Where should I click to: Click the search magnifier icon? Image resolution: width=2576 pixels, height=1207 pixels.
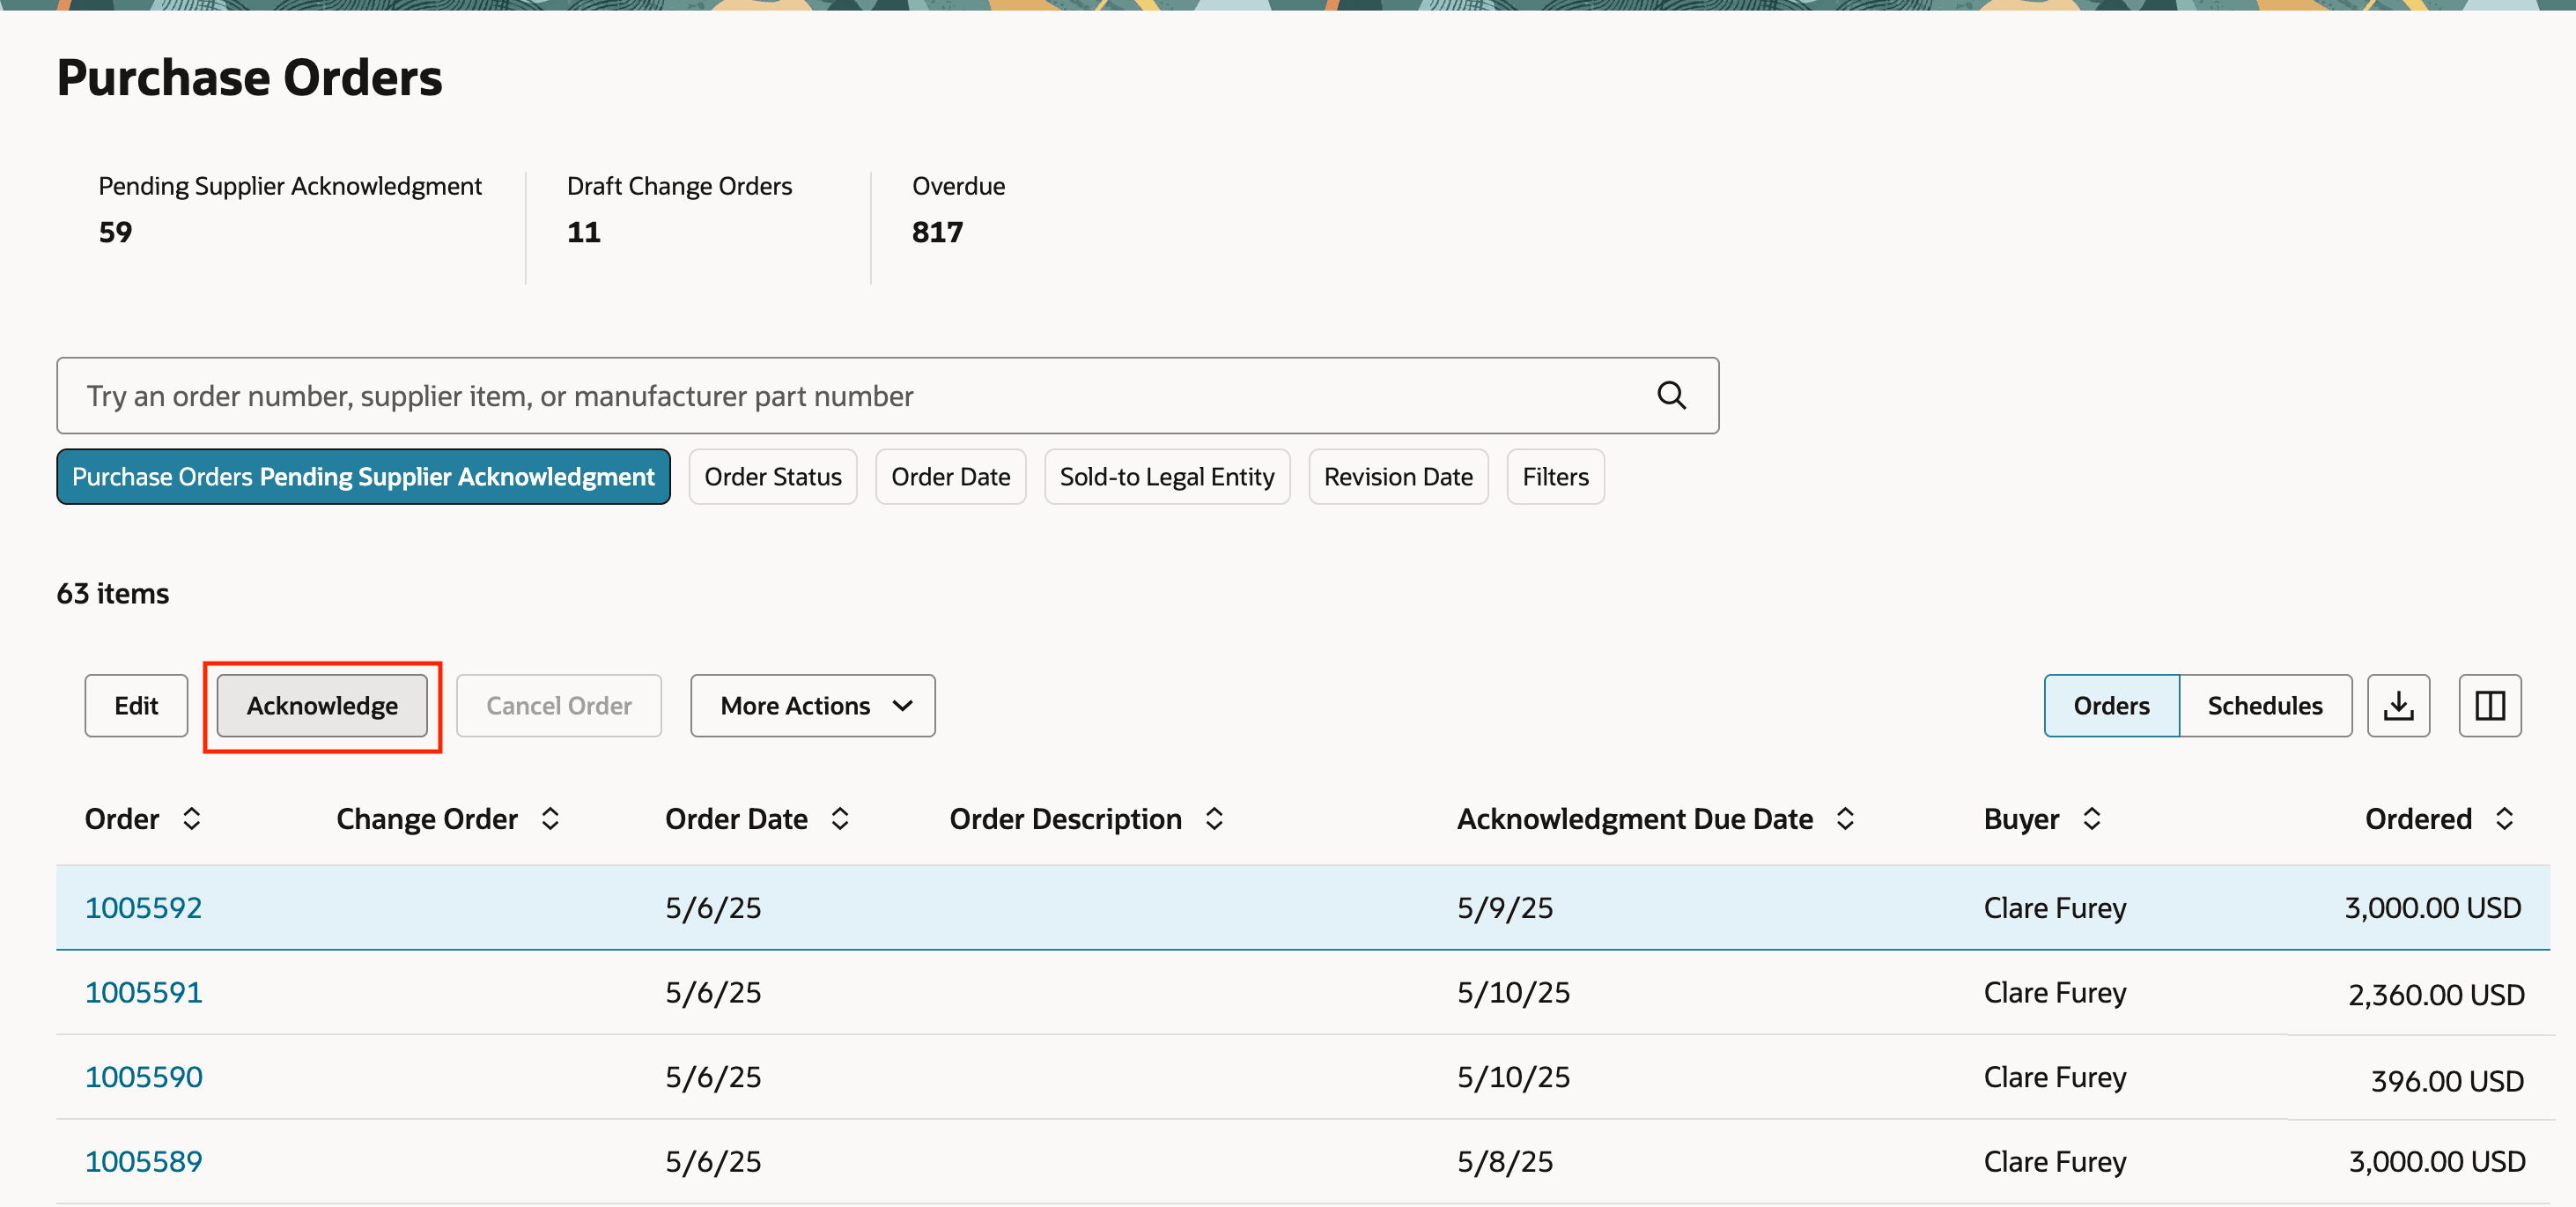1671,395
